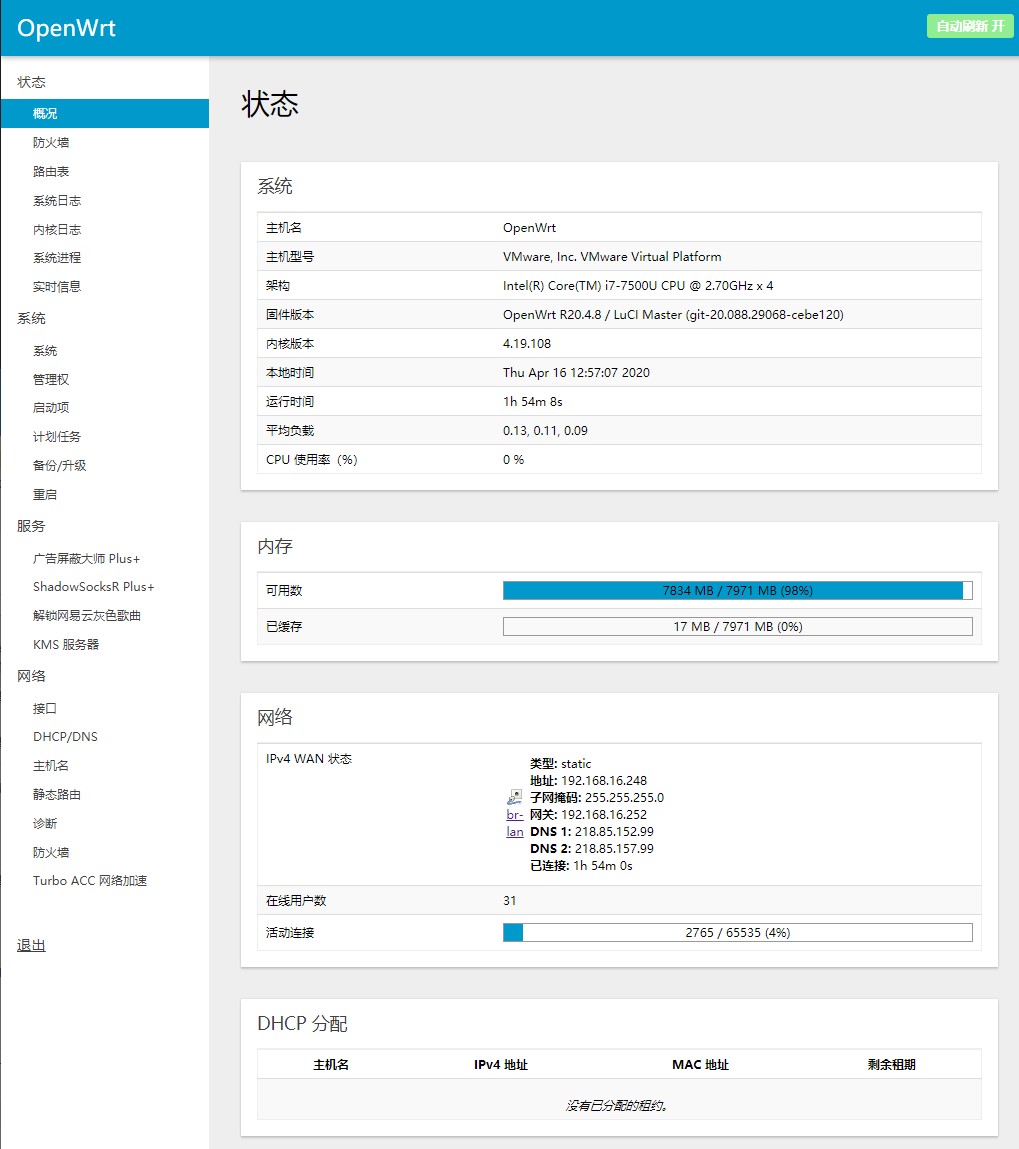Open 防火墙 under the 网络 section

point(51,852)
